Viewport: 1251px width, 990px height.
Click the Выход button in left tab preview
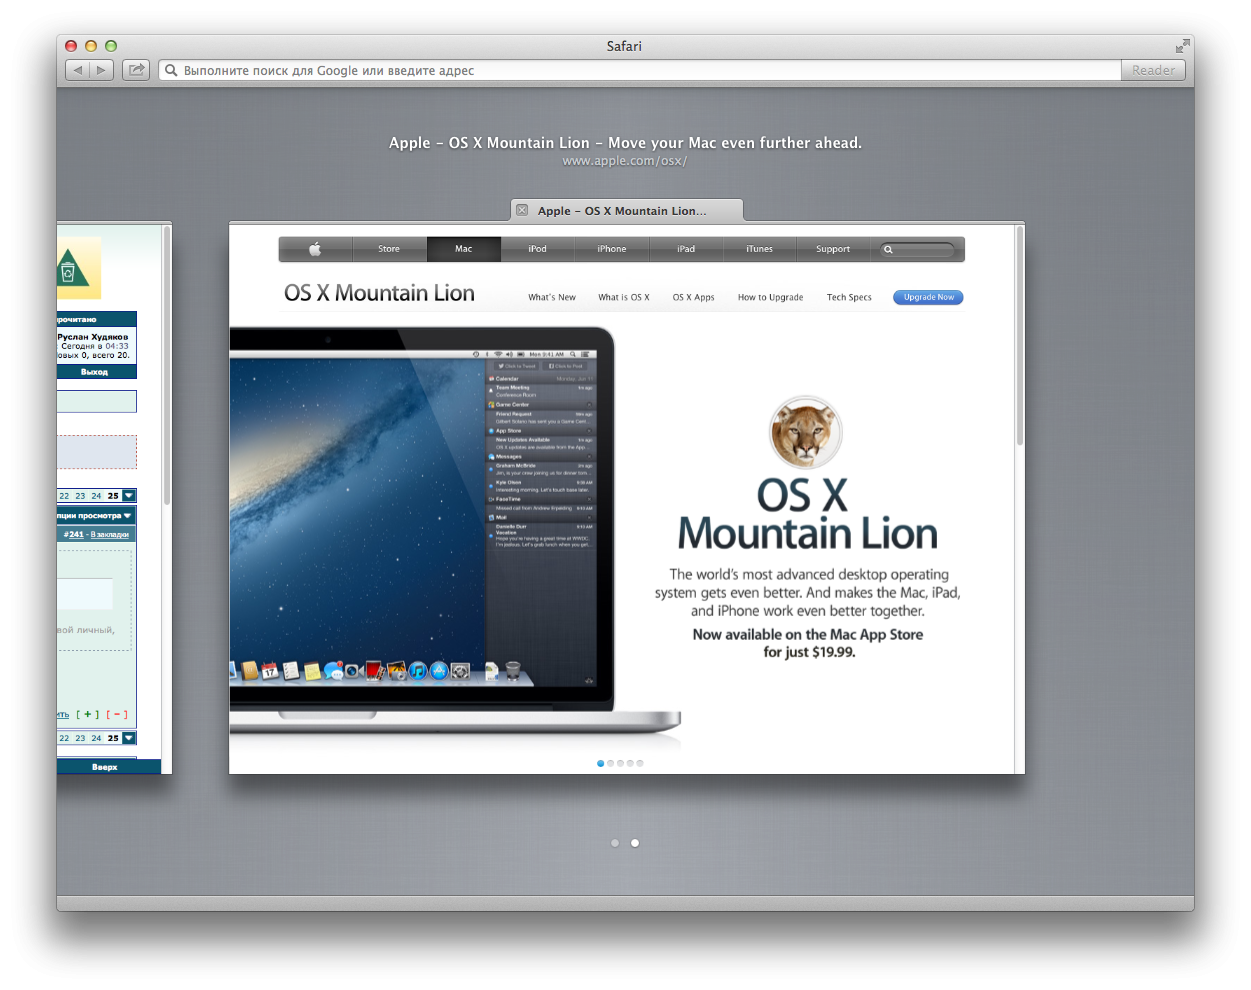coord(96,372)
